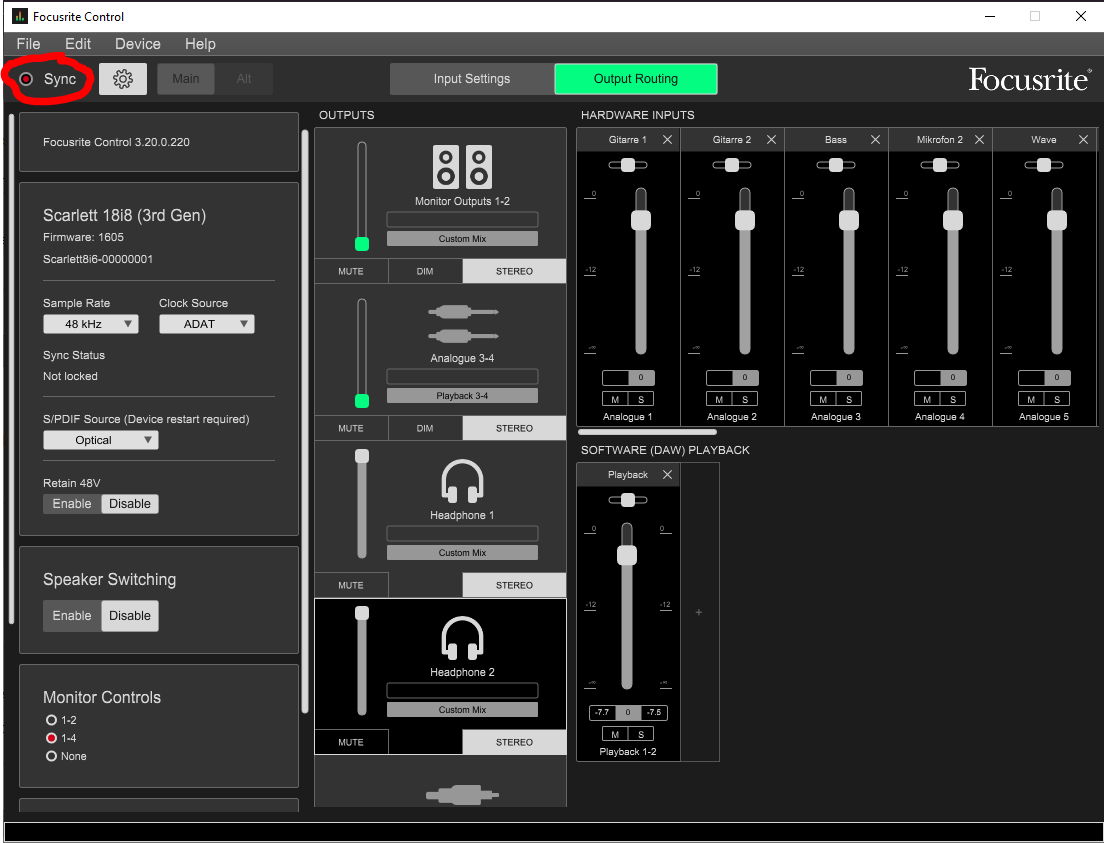This screenshot has width=1104, height=843.
Task: Click the Sync status indicator icon
Action: 26,79
